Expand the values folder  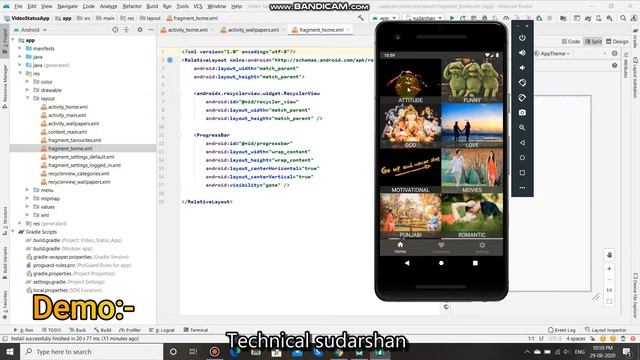click(27, 207)
